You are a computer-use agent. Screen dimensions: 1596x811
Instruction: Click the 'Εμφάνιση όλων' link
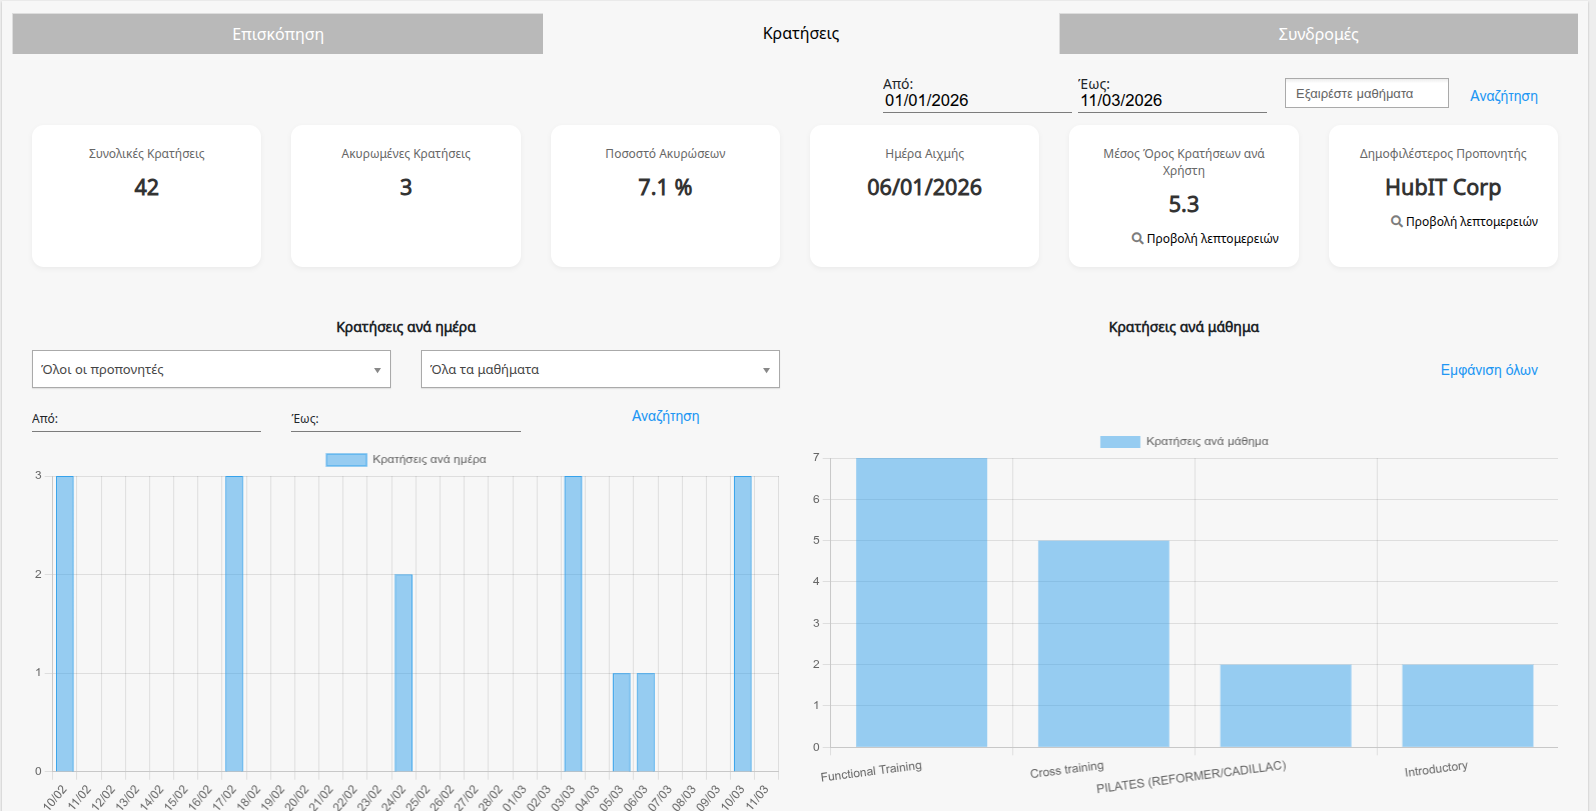tap(1488, 370)
